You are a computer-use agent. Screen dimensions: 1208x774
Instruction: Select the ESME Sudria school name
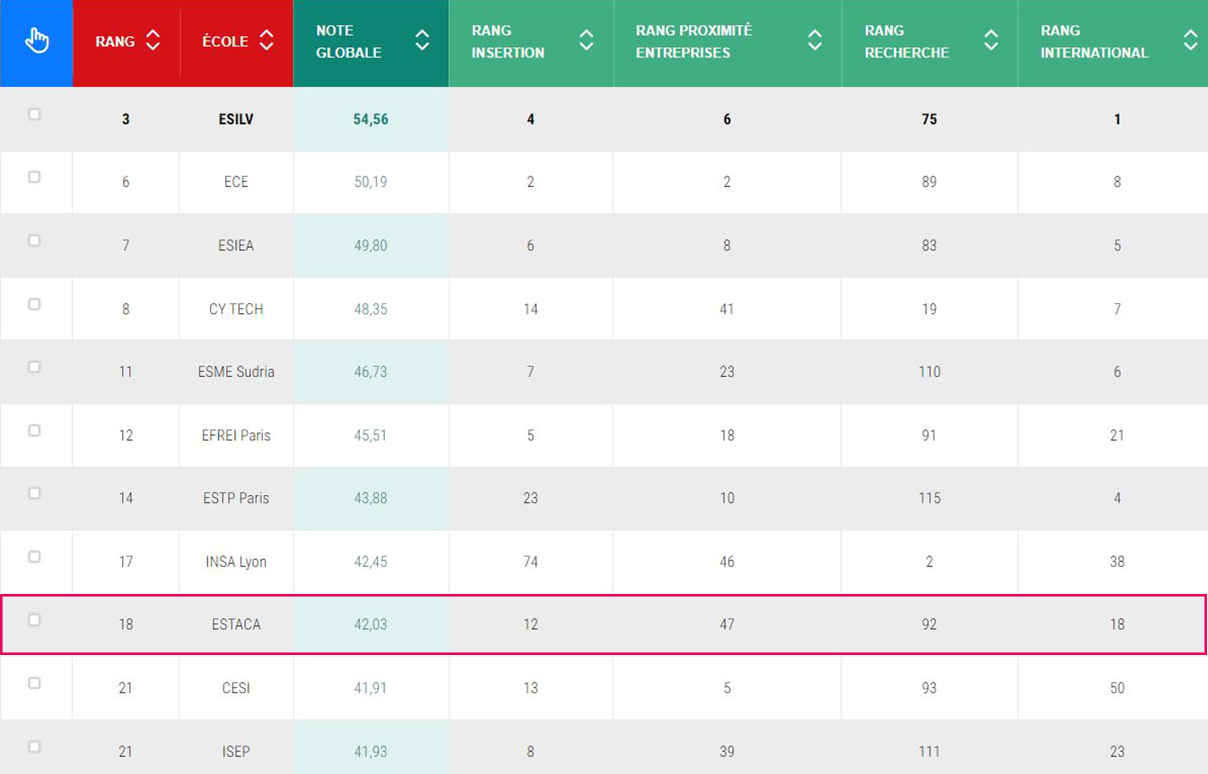point(236,372)
